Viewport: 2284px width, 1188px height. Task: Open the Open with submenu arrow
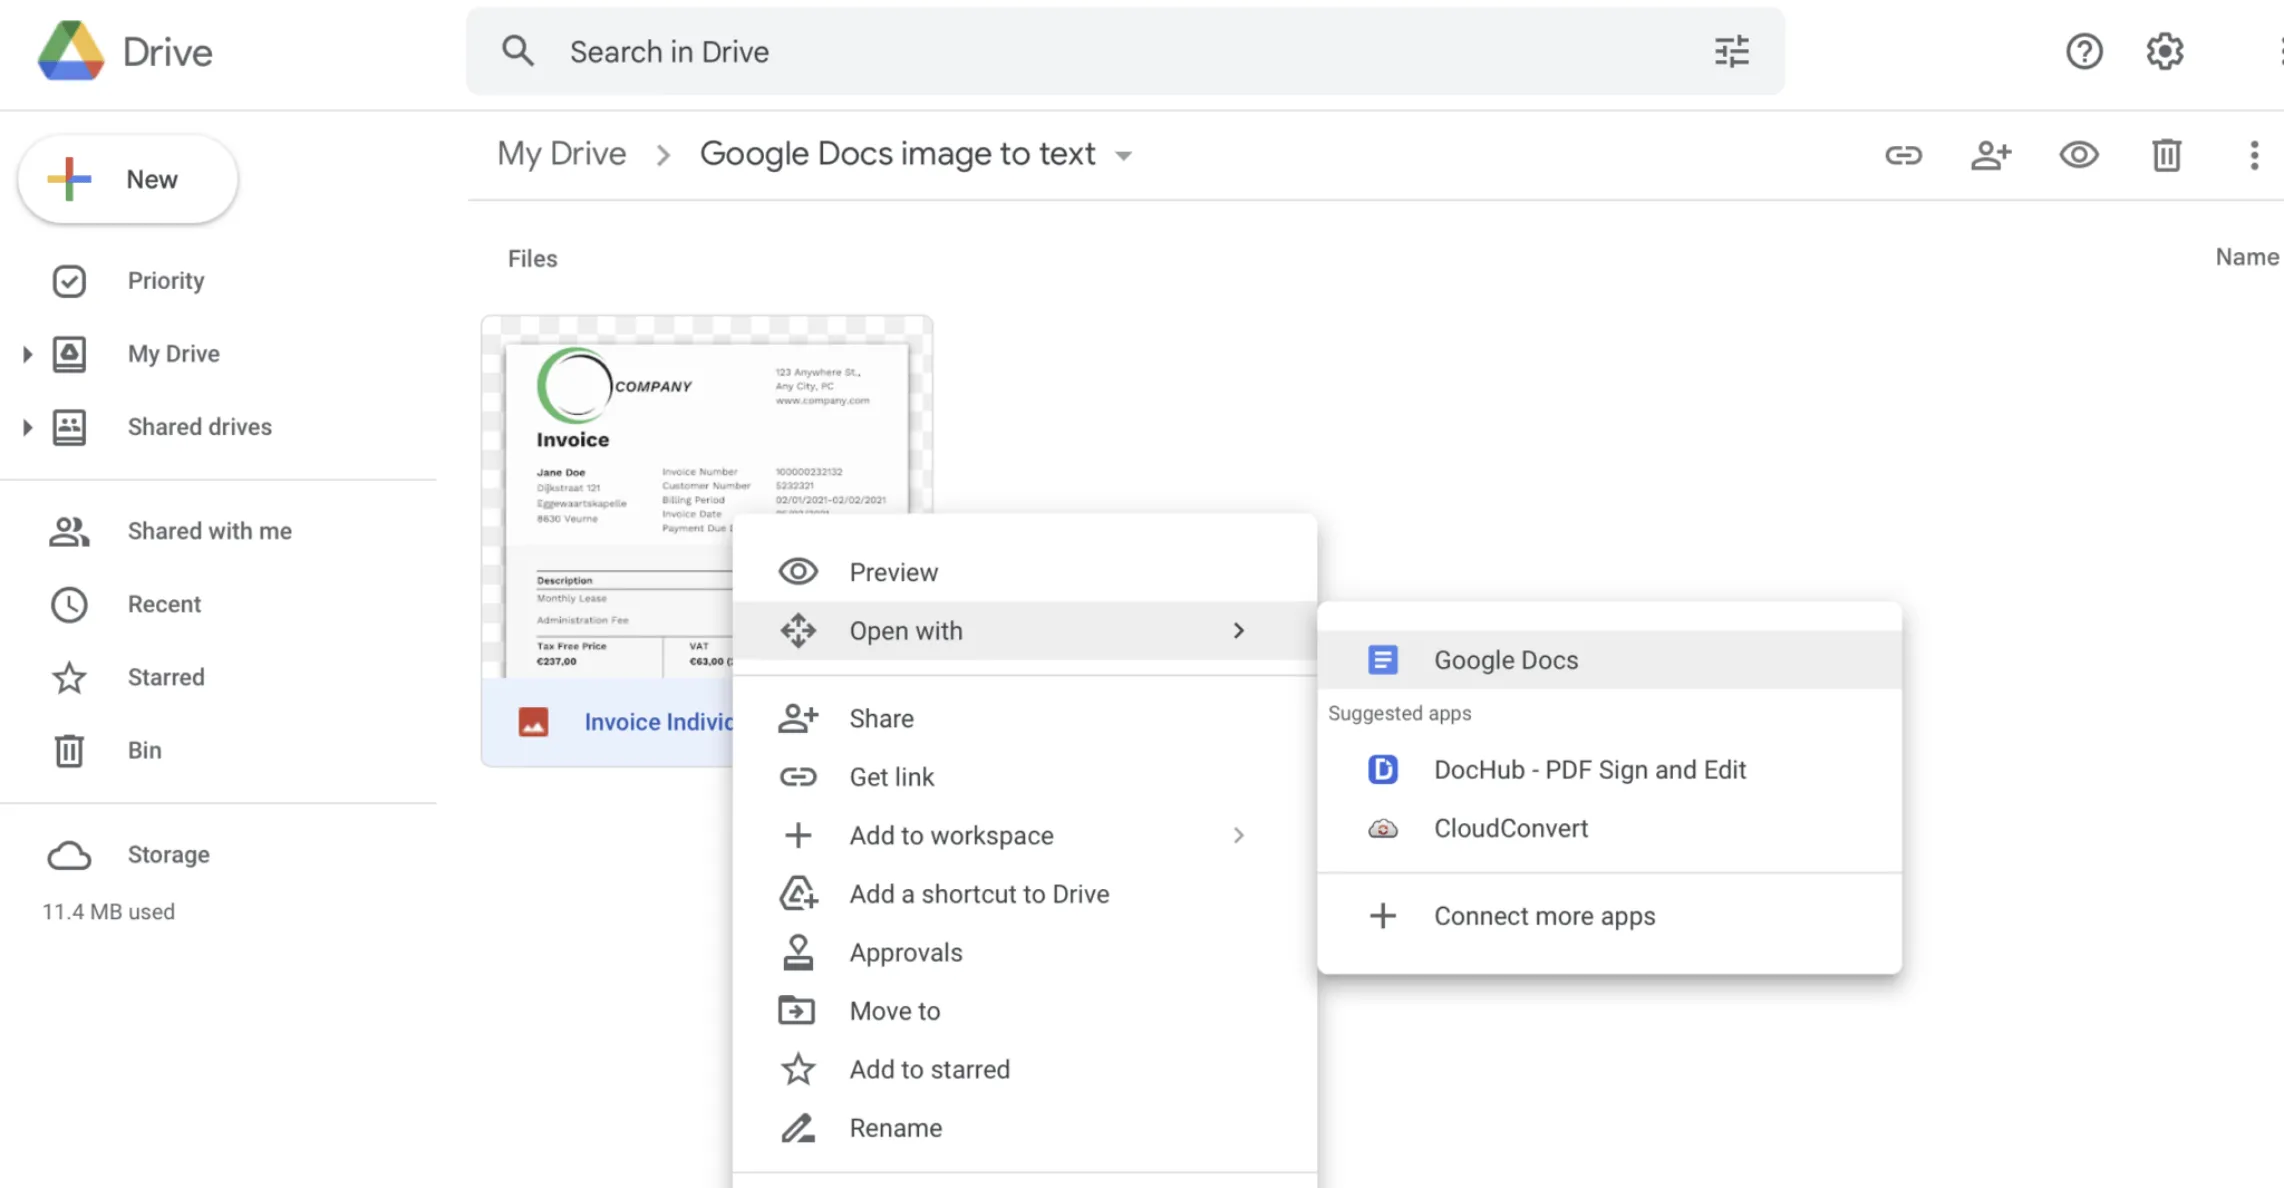coord(1239,630)
